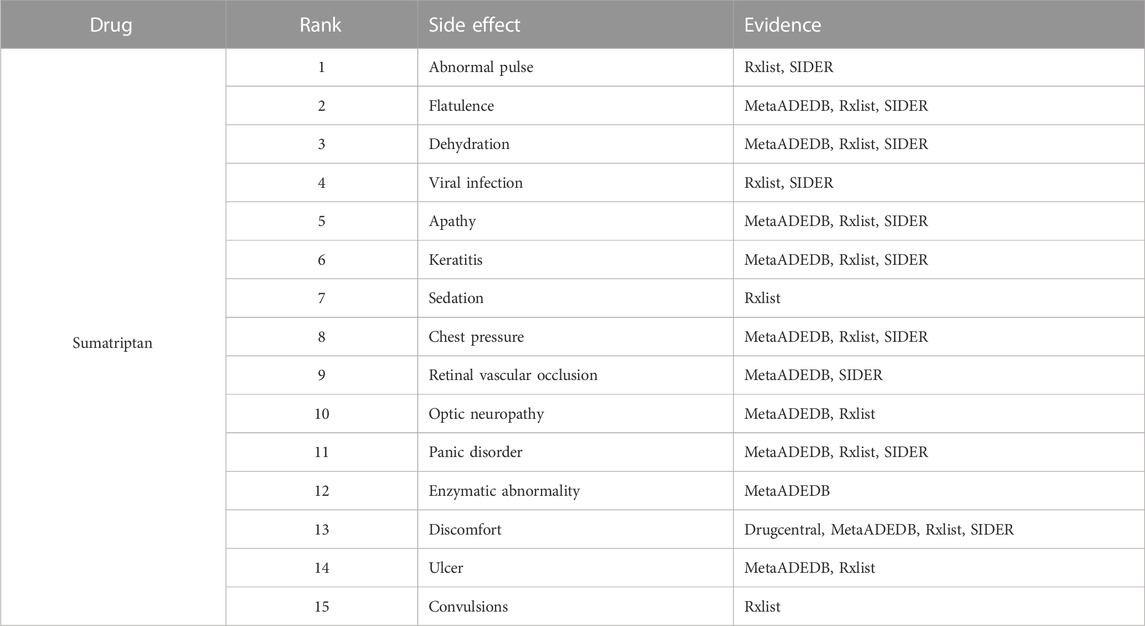
Task: Click the Optic neuropathy entry
Action: click(x=486, y=414)
